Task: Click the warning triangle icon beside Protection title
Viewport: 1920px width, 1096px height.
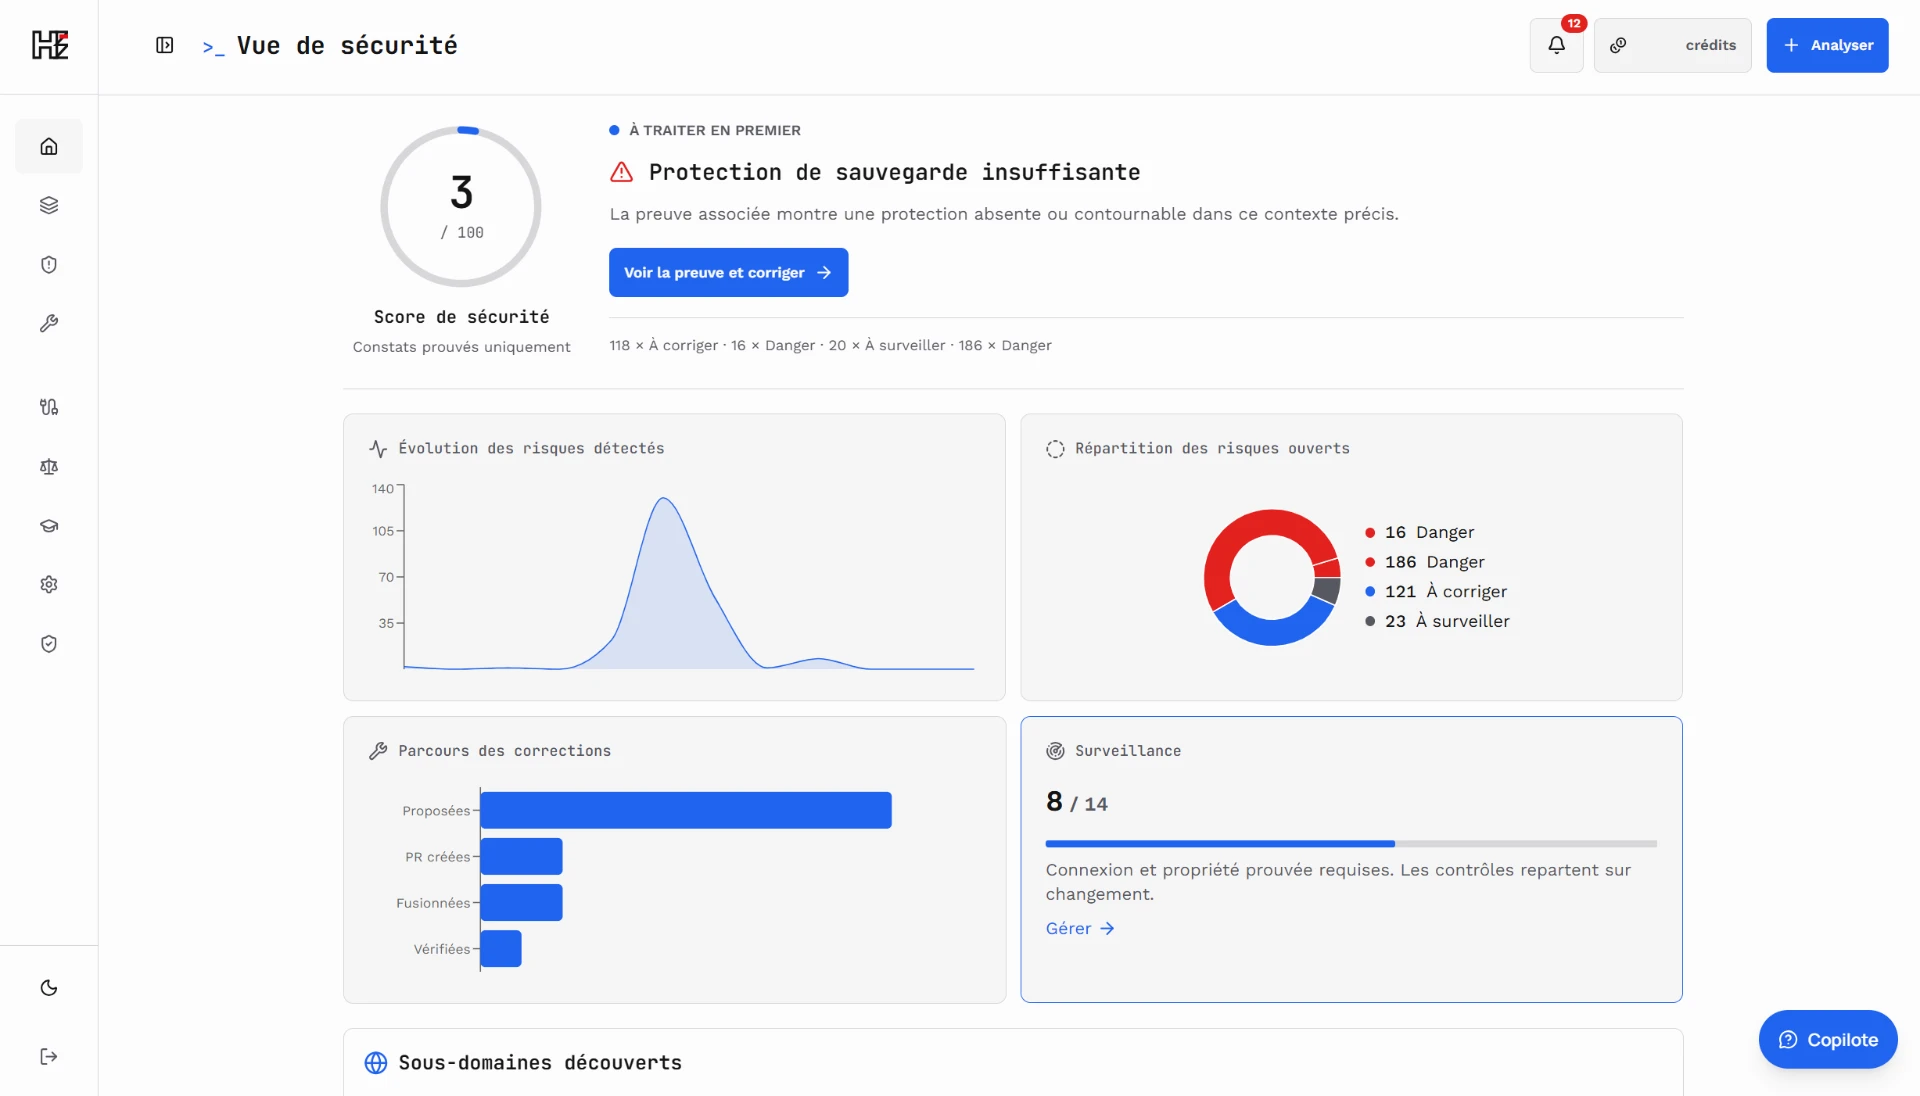Action: [621, 172]
